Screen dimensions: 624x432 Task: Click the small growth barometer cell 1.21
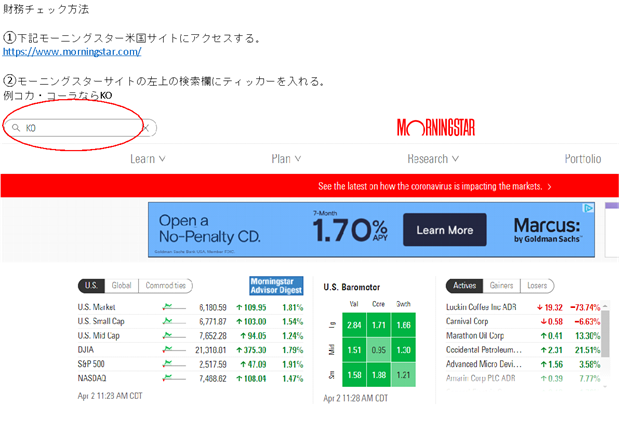point(404,375)
